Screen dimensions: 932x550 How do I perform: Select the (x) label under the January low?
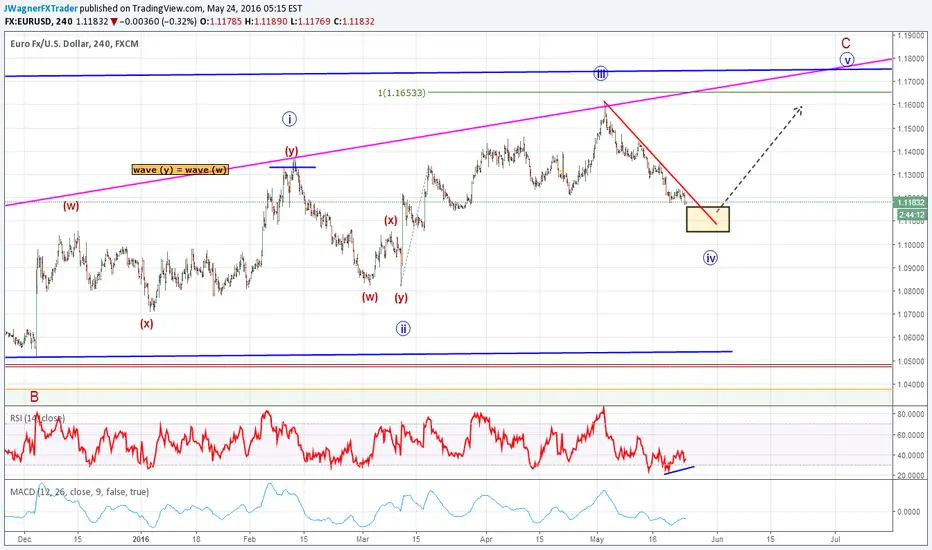click(146, 323)
